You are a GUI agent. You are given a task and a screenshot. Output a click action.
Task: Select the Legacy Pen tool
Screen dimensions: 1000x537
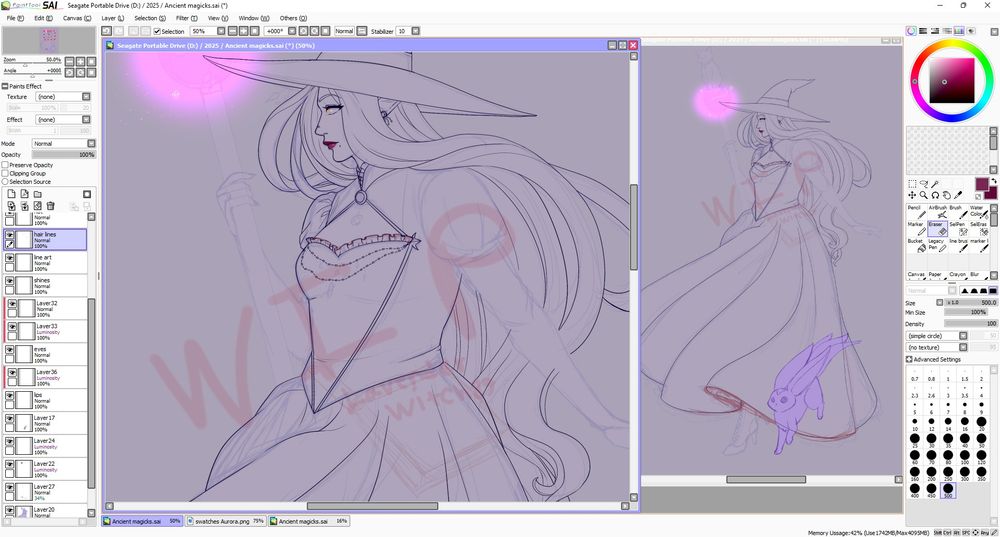click(x=938, y=245)
